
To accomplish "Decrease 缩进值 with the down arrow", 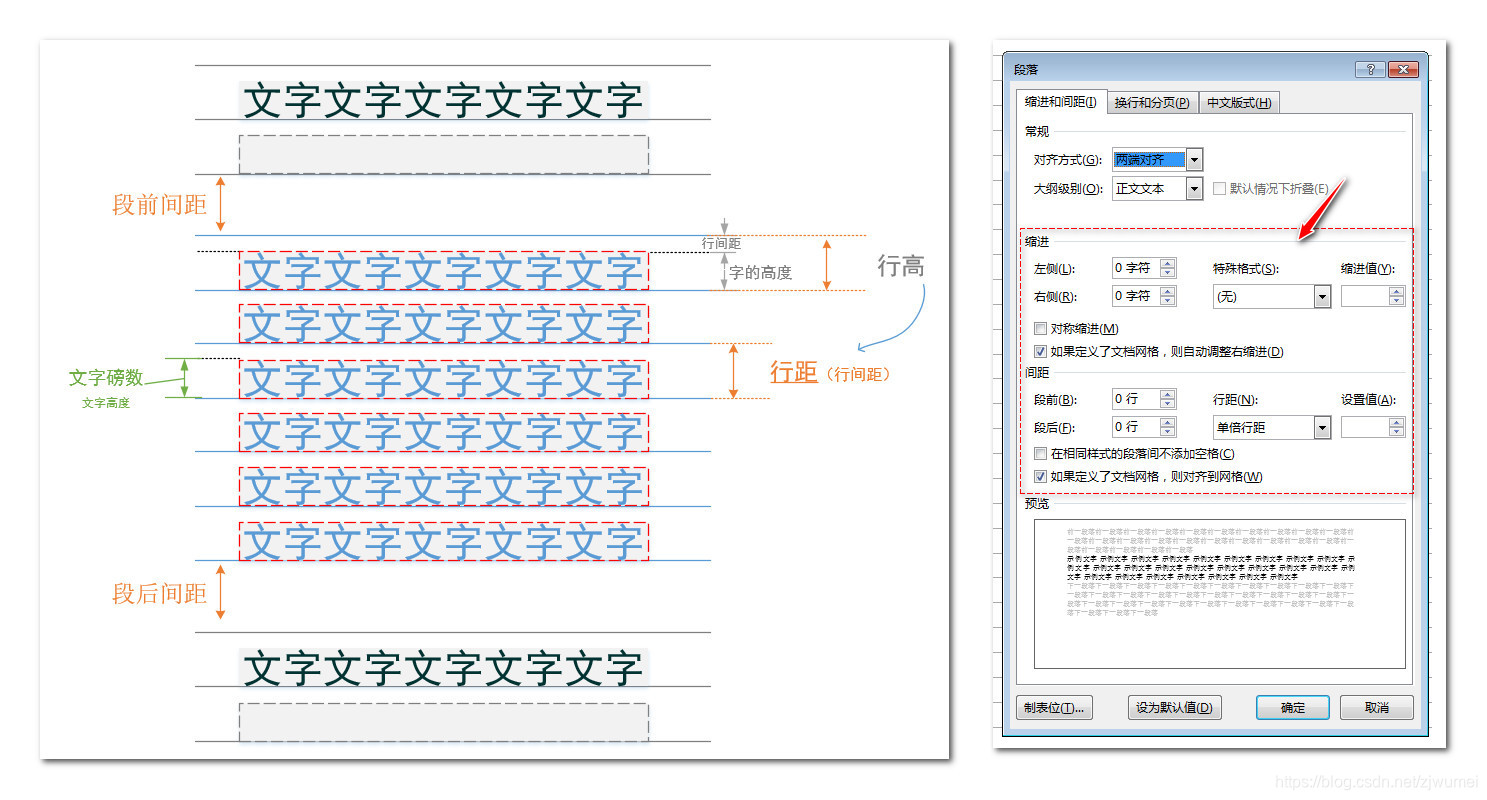I will pos(1397,301).
